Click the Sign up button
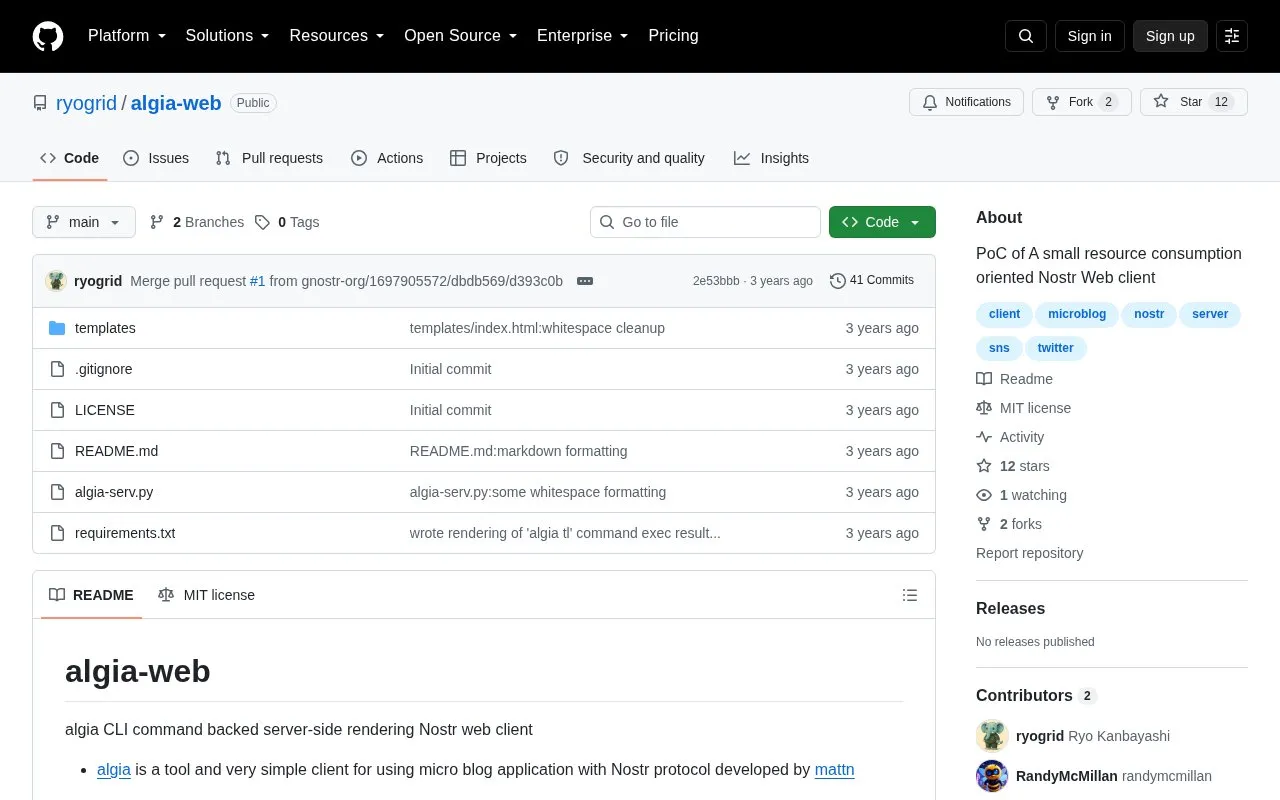Screen dimensions: 1280x800 (1170, 36)
